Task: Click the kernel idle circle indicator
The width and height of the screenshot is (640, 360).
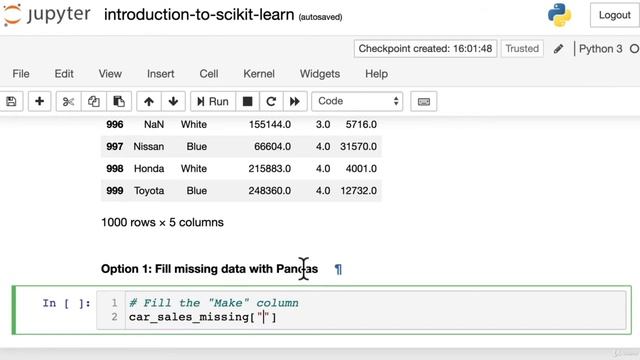Action: [x=634, y=49]
